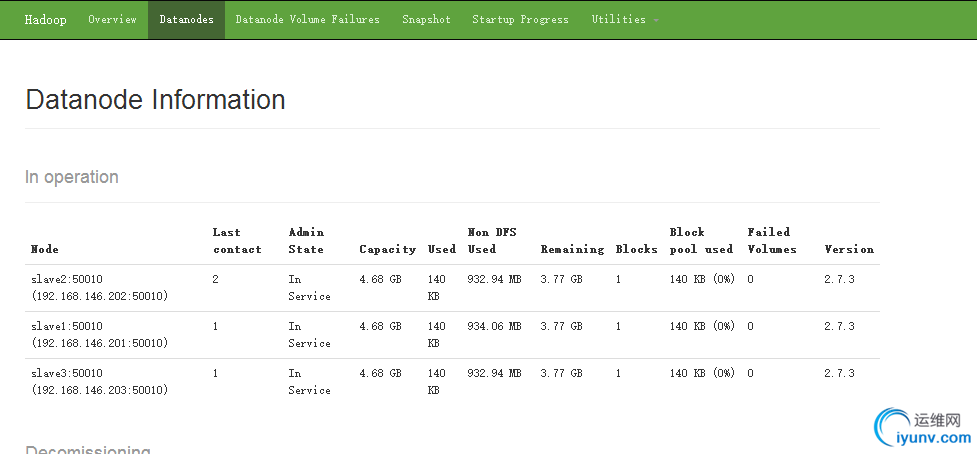Switch to the Snapshot tab
The height and width of the screenshot is (454, 977).
pyautogui.click(x=426, y=19)
